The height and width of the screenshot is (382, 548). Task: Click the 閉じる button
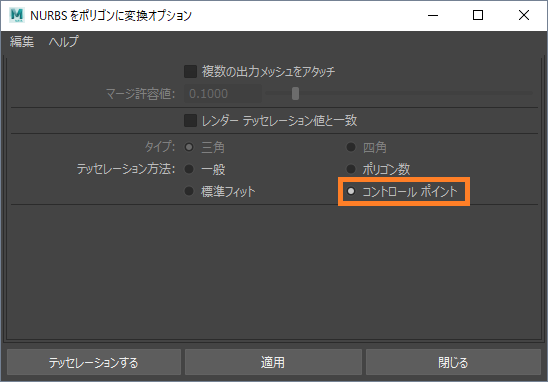tap(453, 362)
